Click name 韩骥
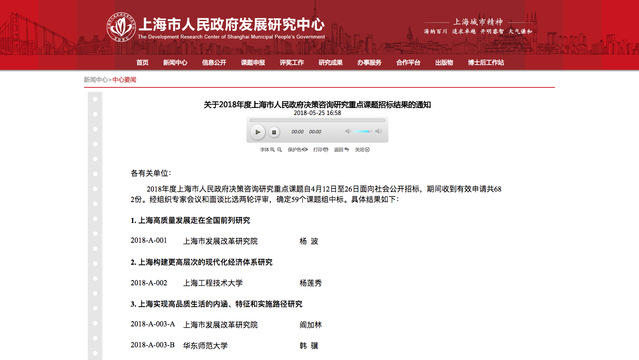639x360 pixels. [309, 346]
